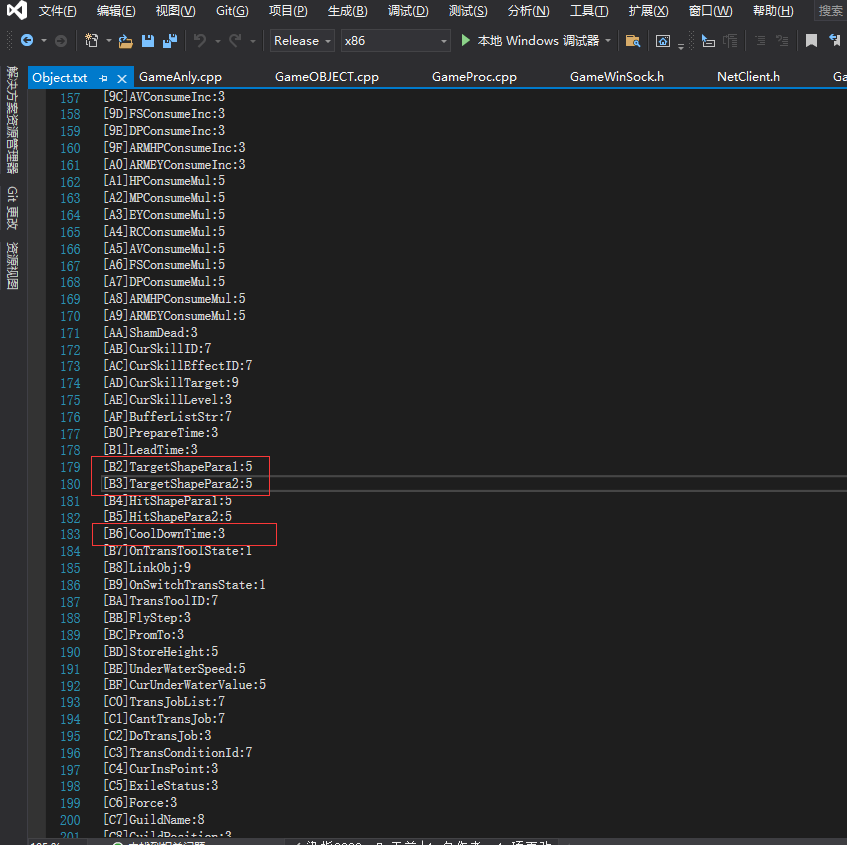847x845 pixels.
Task: Open the x86 platform dropdown
Action: click(x=395, y=41)
